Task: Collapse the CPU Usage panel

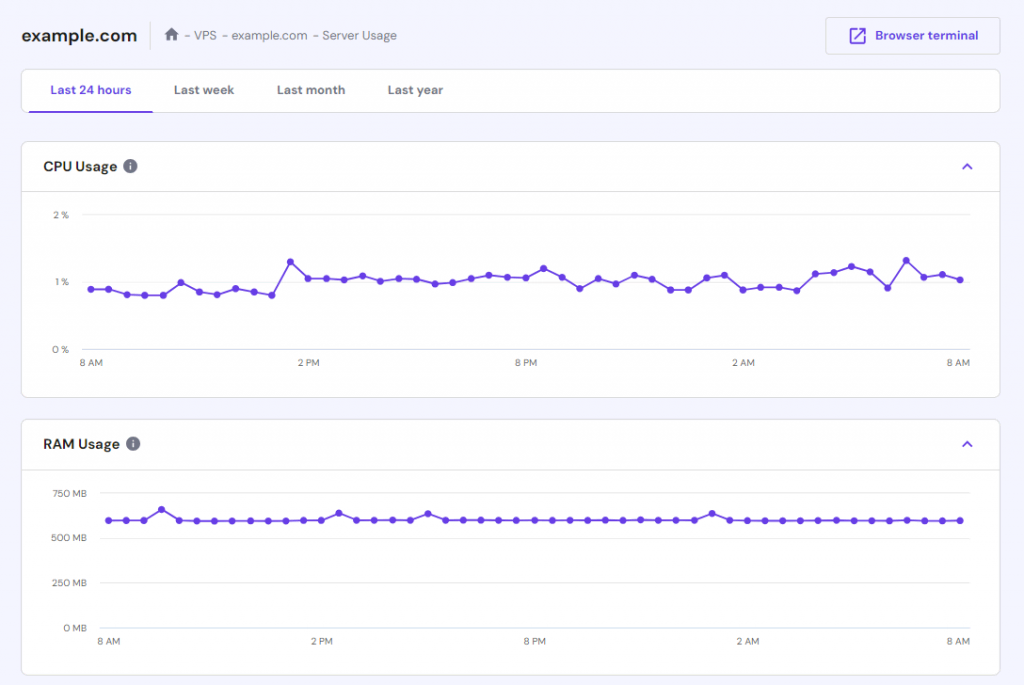Action: (967, 167)
